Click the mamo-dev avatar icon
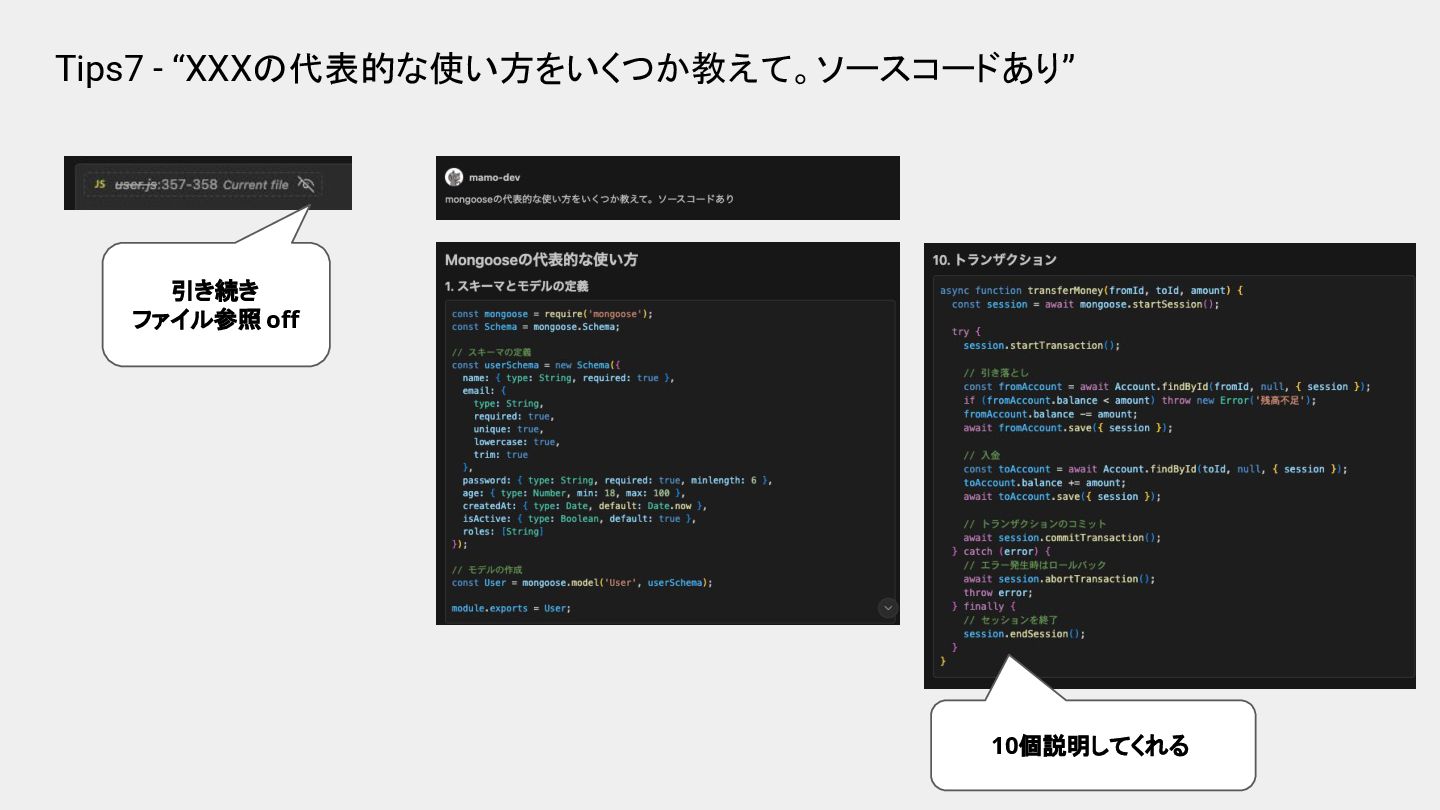The image size is (1440, 810). [x=454, y=177]
